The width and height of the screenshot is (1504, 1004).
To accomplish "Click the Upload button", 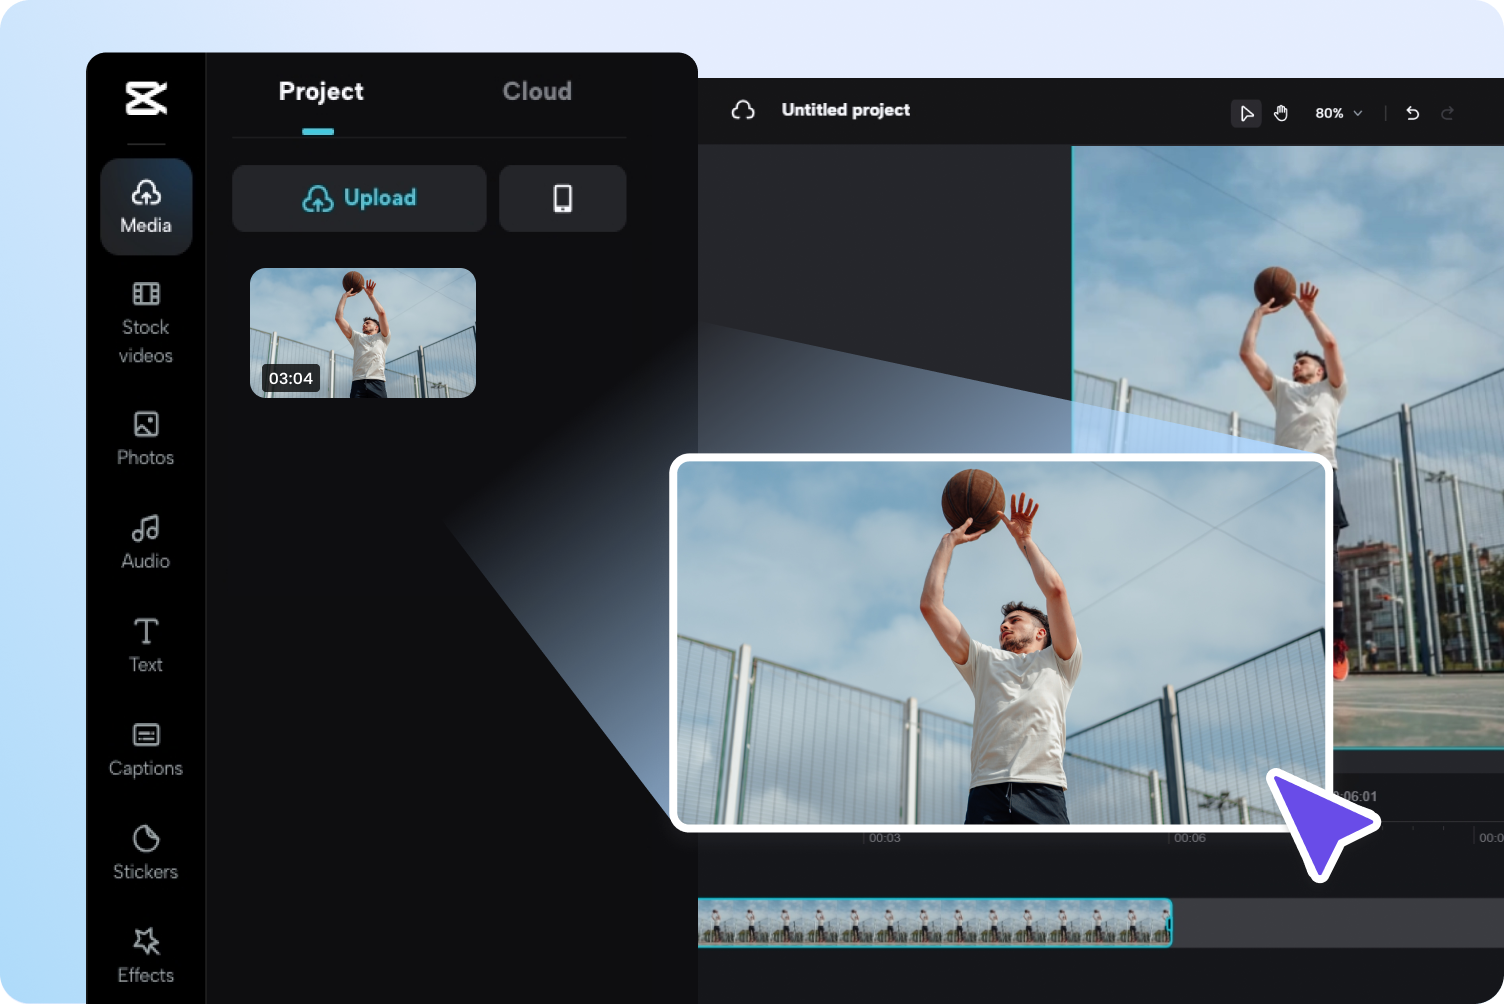I will pos(359,198).
